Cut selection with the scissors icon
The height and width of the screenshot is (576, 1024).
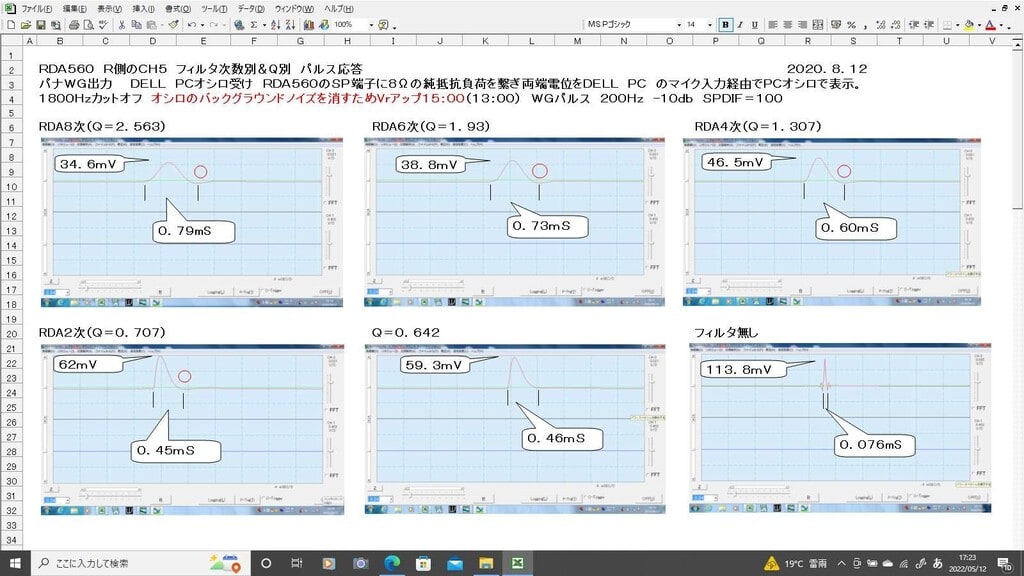click(x=121, y=25)
